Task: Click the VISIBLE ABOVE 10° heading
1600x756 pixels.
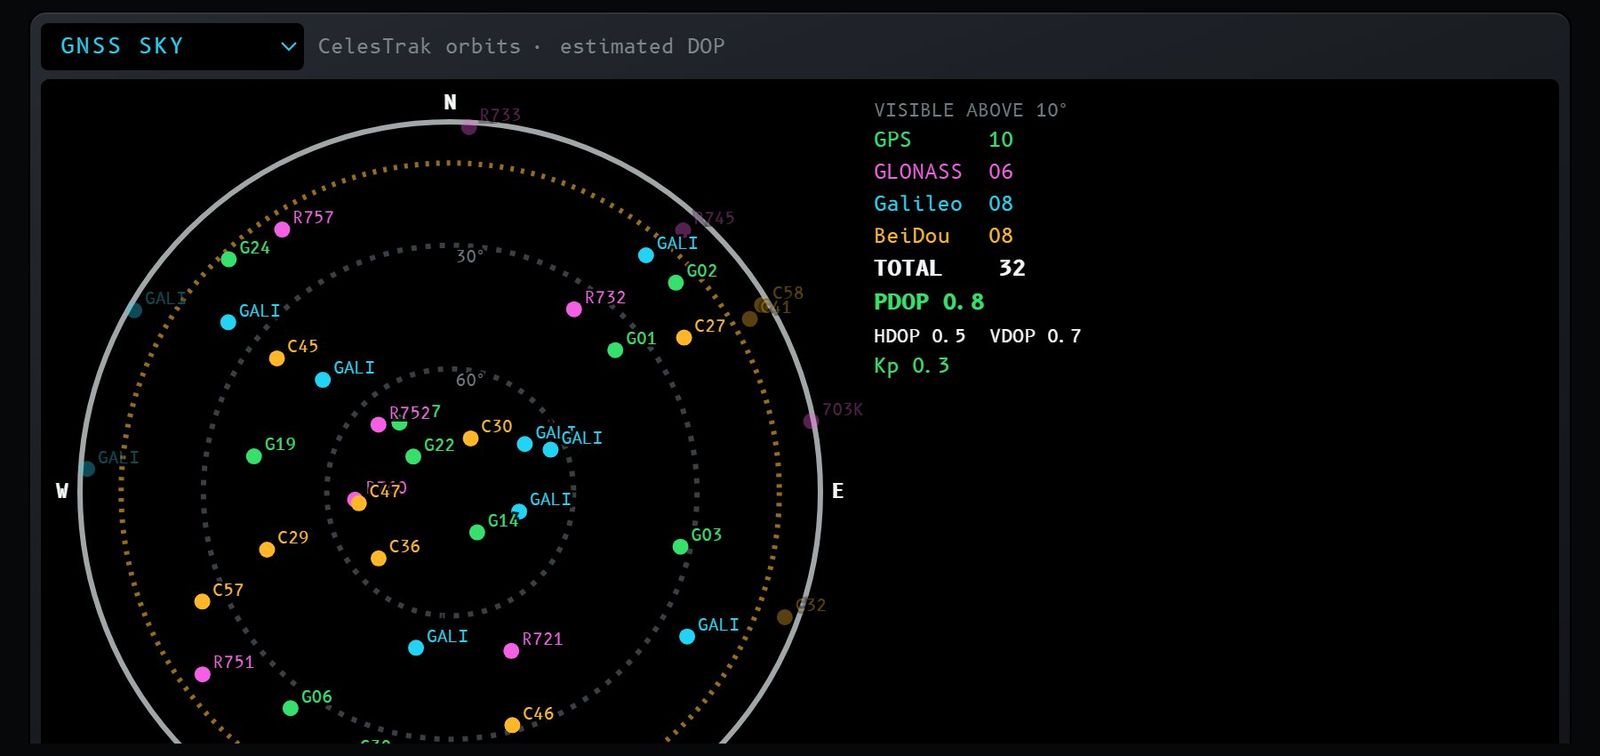Action: 970,110
